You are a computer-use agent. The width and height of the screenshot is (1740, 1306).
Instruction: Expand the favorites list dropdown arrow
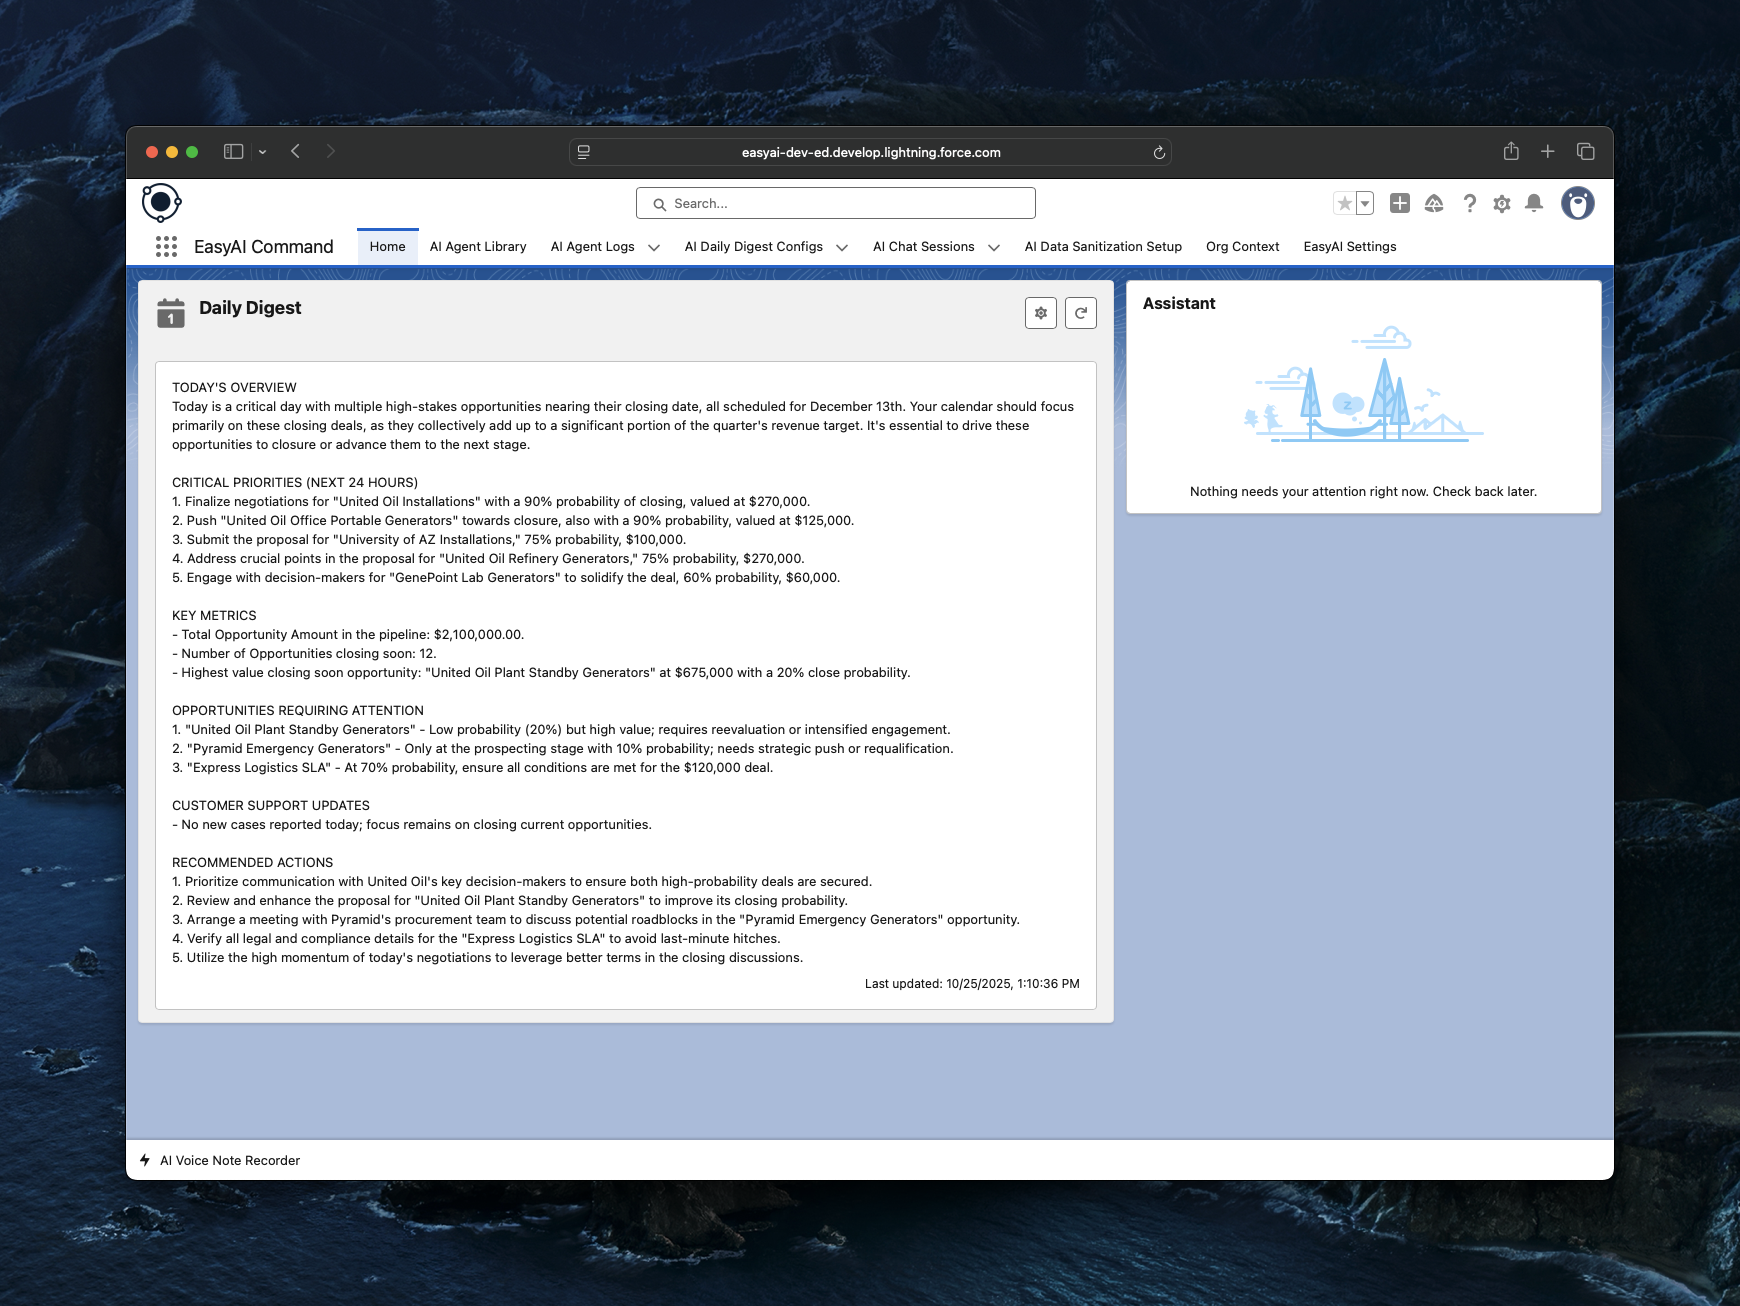coord(1365,204)
